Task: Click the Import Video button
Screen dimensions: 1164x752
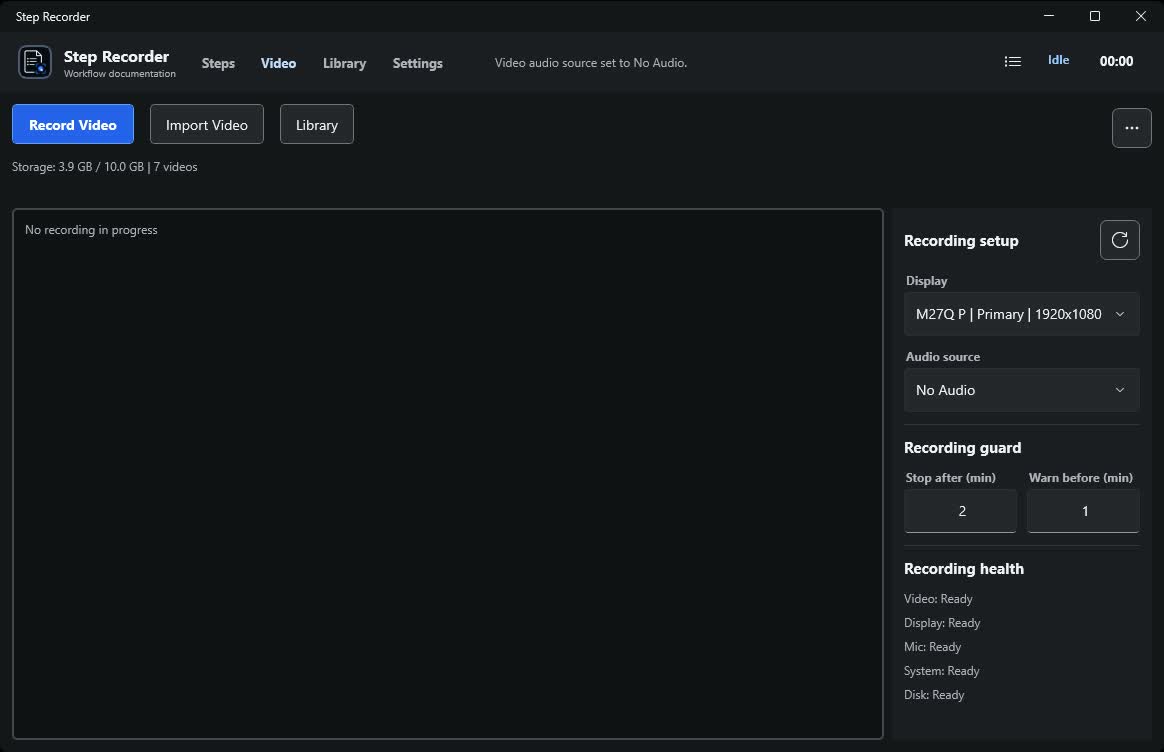Action: (206, 124)
